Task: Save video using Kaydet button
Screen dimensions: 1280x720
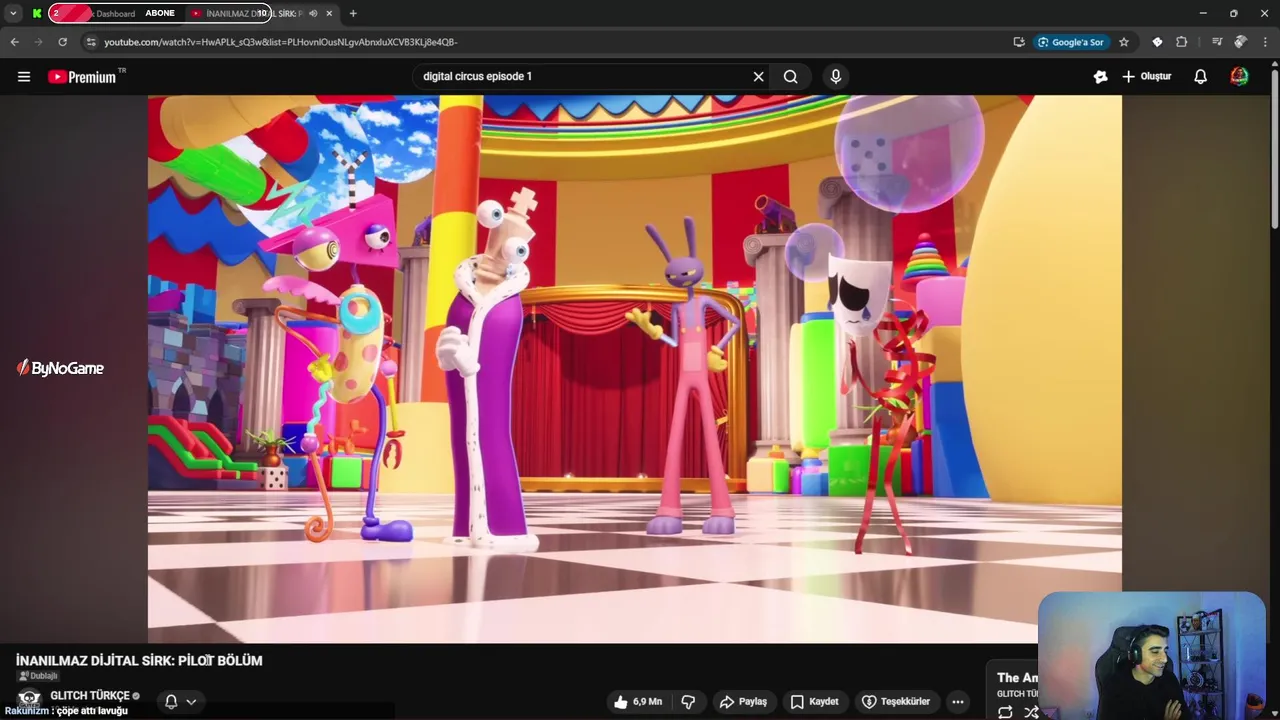Action: click(815, 702)
